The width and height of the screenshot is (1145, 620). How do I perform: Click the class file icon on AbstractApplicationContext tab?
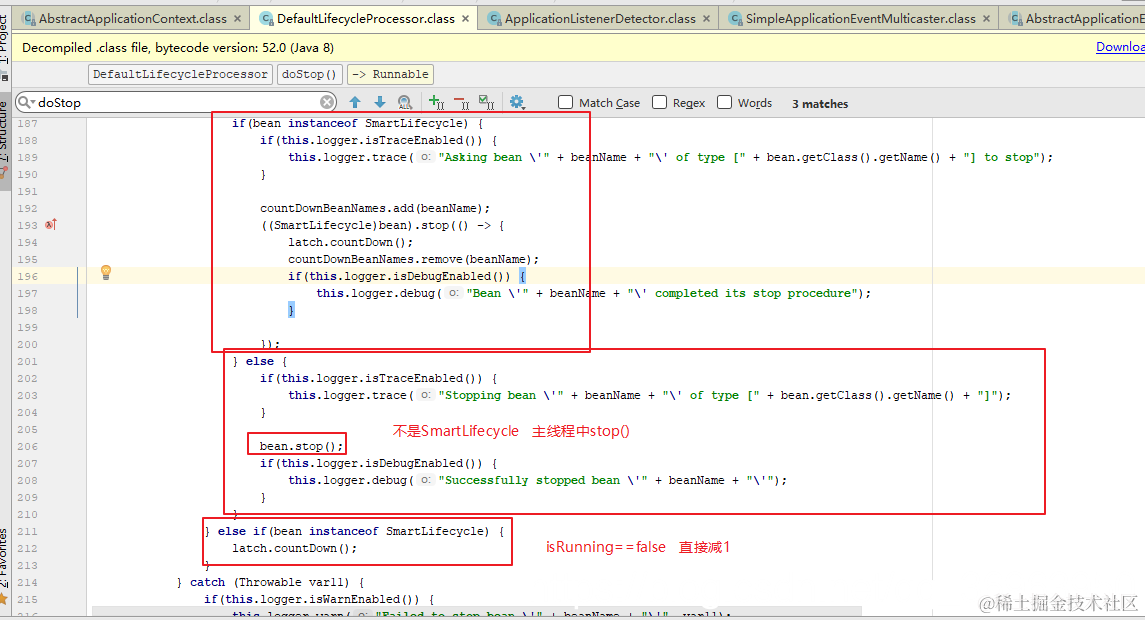pyautogui.click(x=28, y=18)
